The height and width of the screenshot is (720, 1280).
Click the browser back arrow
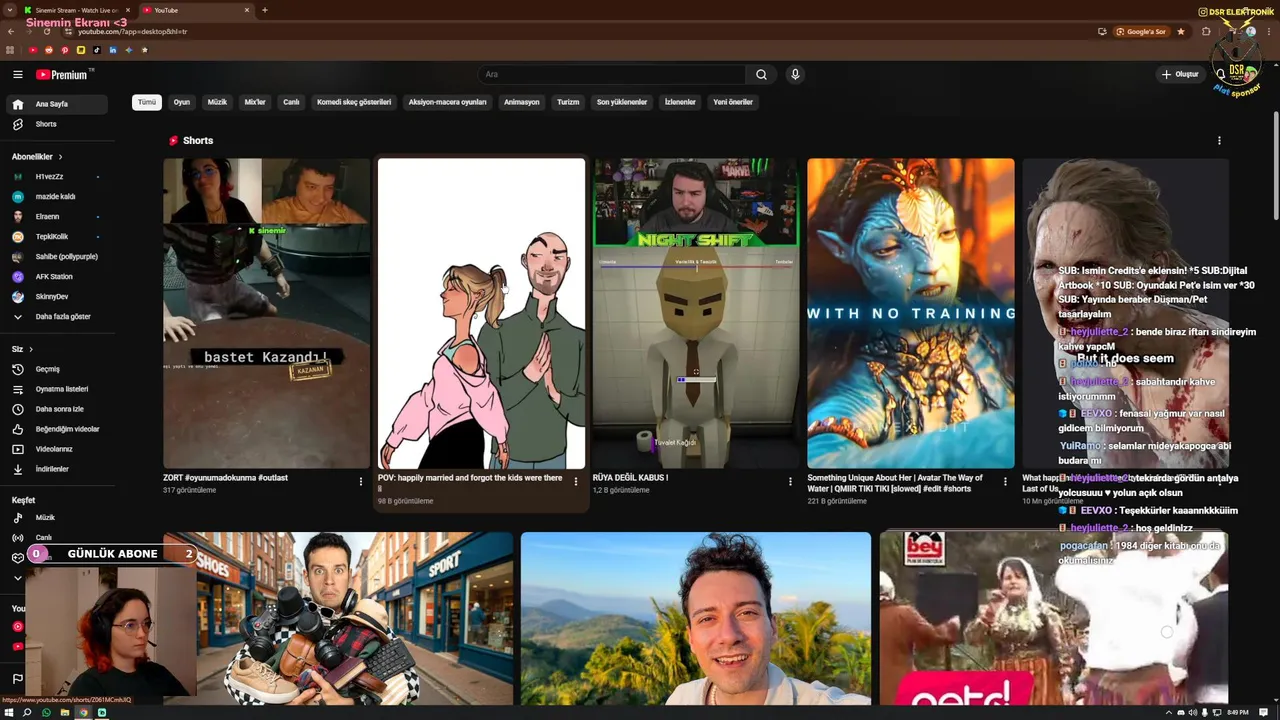tap(12, 32)
